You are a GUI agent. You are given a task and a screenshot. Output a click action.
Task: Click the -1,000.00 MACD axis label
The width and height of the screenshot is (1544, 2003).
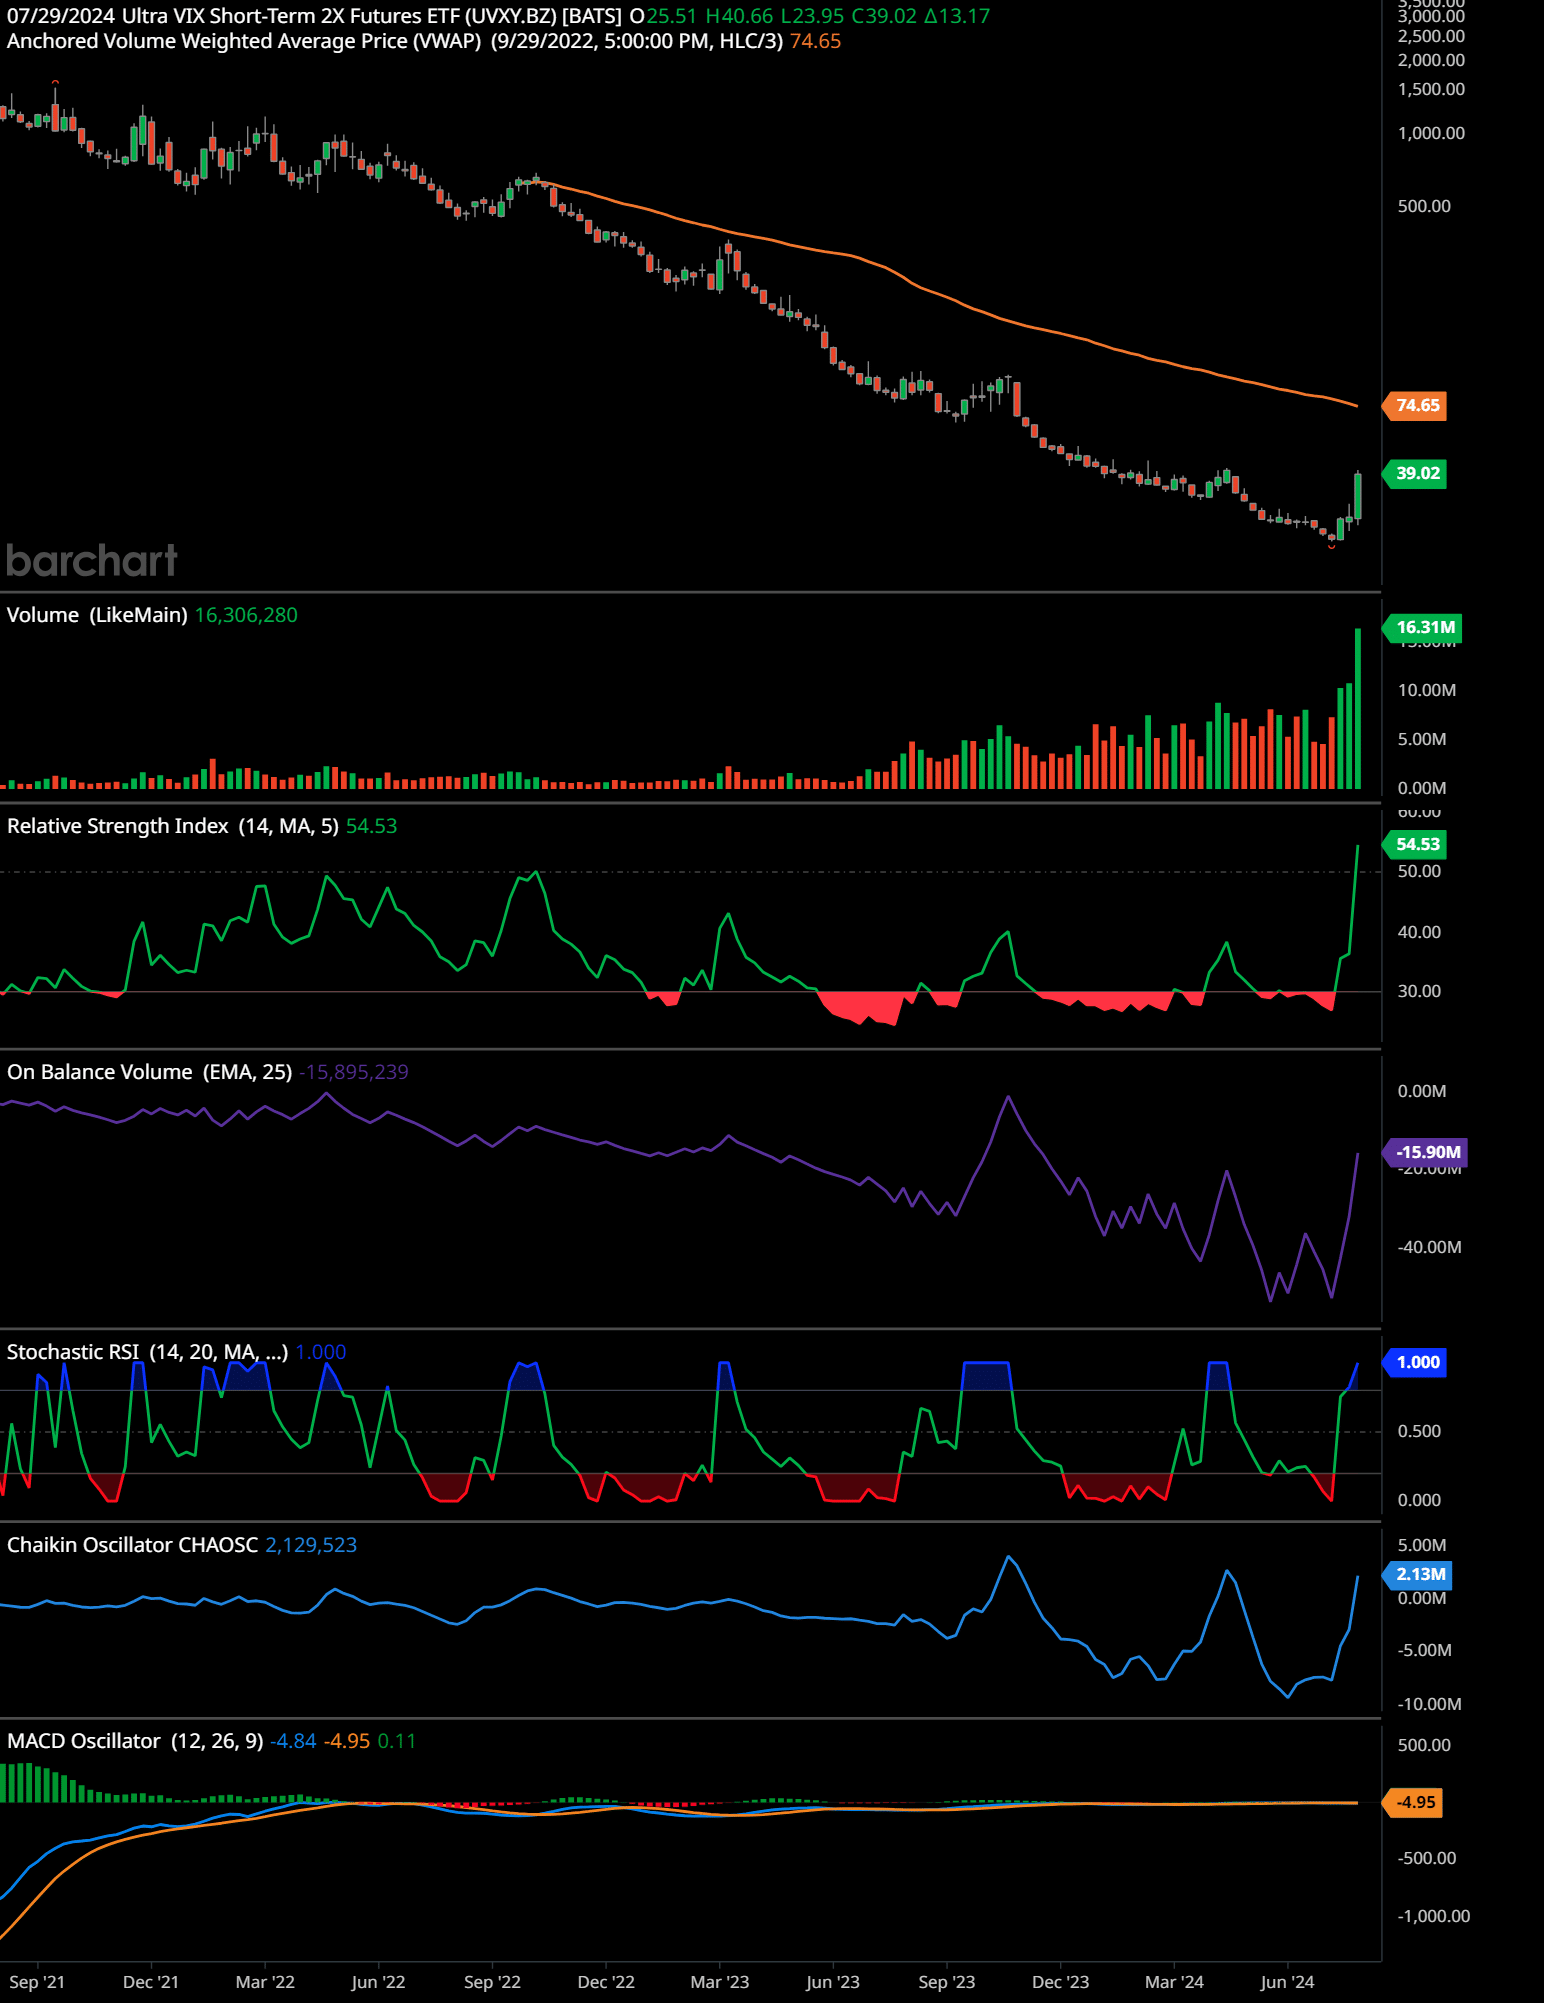(x=1433, y=1917)
